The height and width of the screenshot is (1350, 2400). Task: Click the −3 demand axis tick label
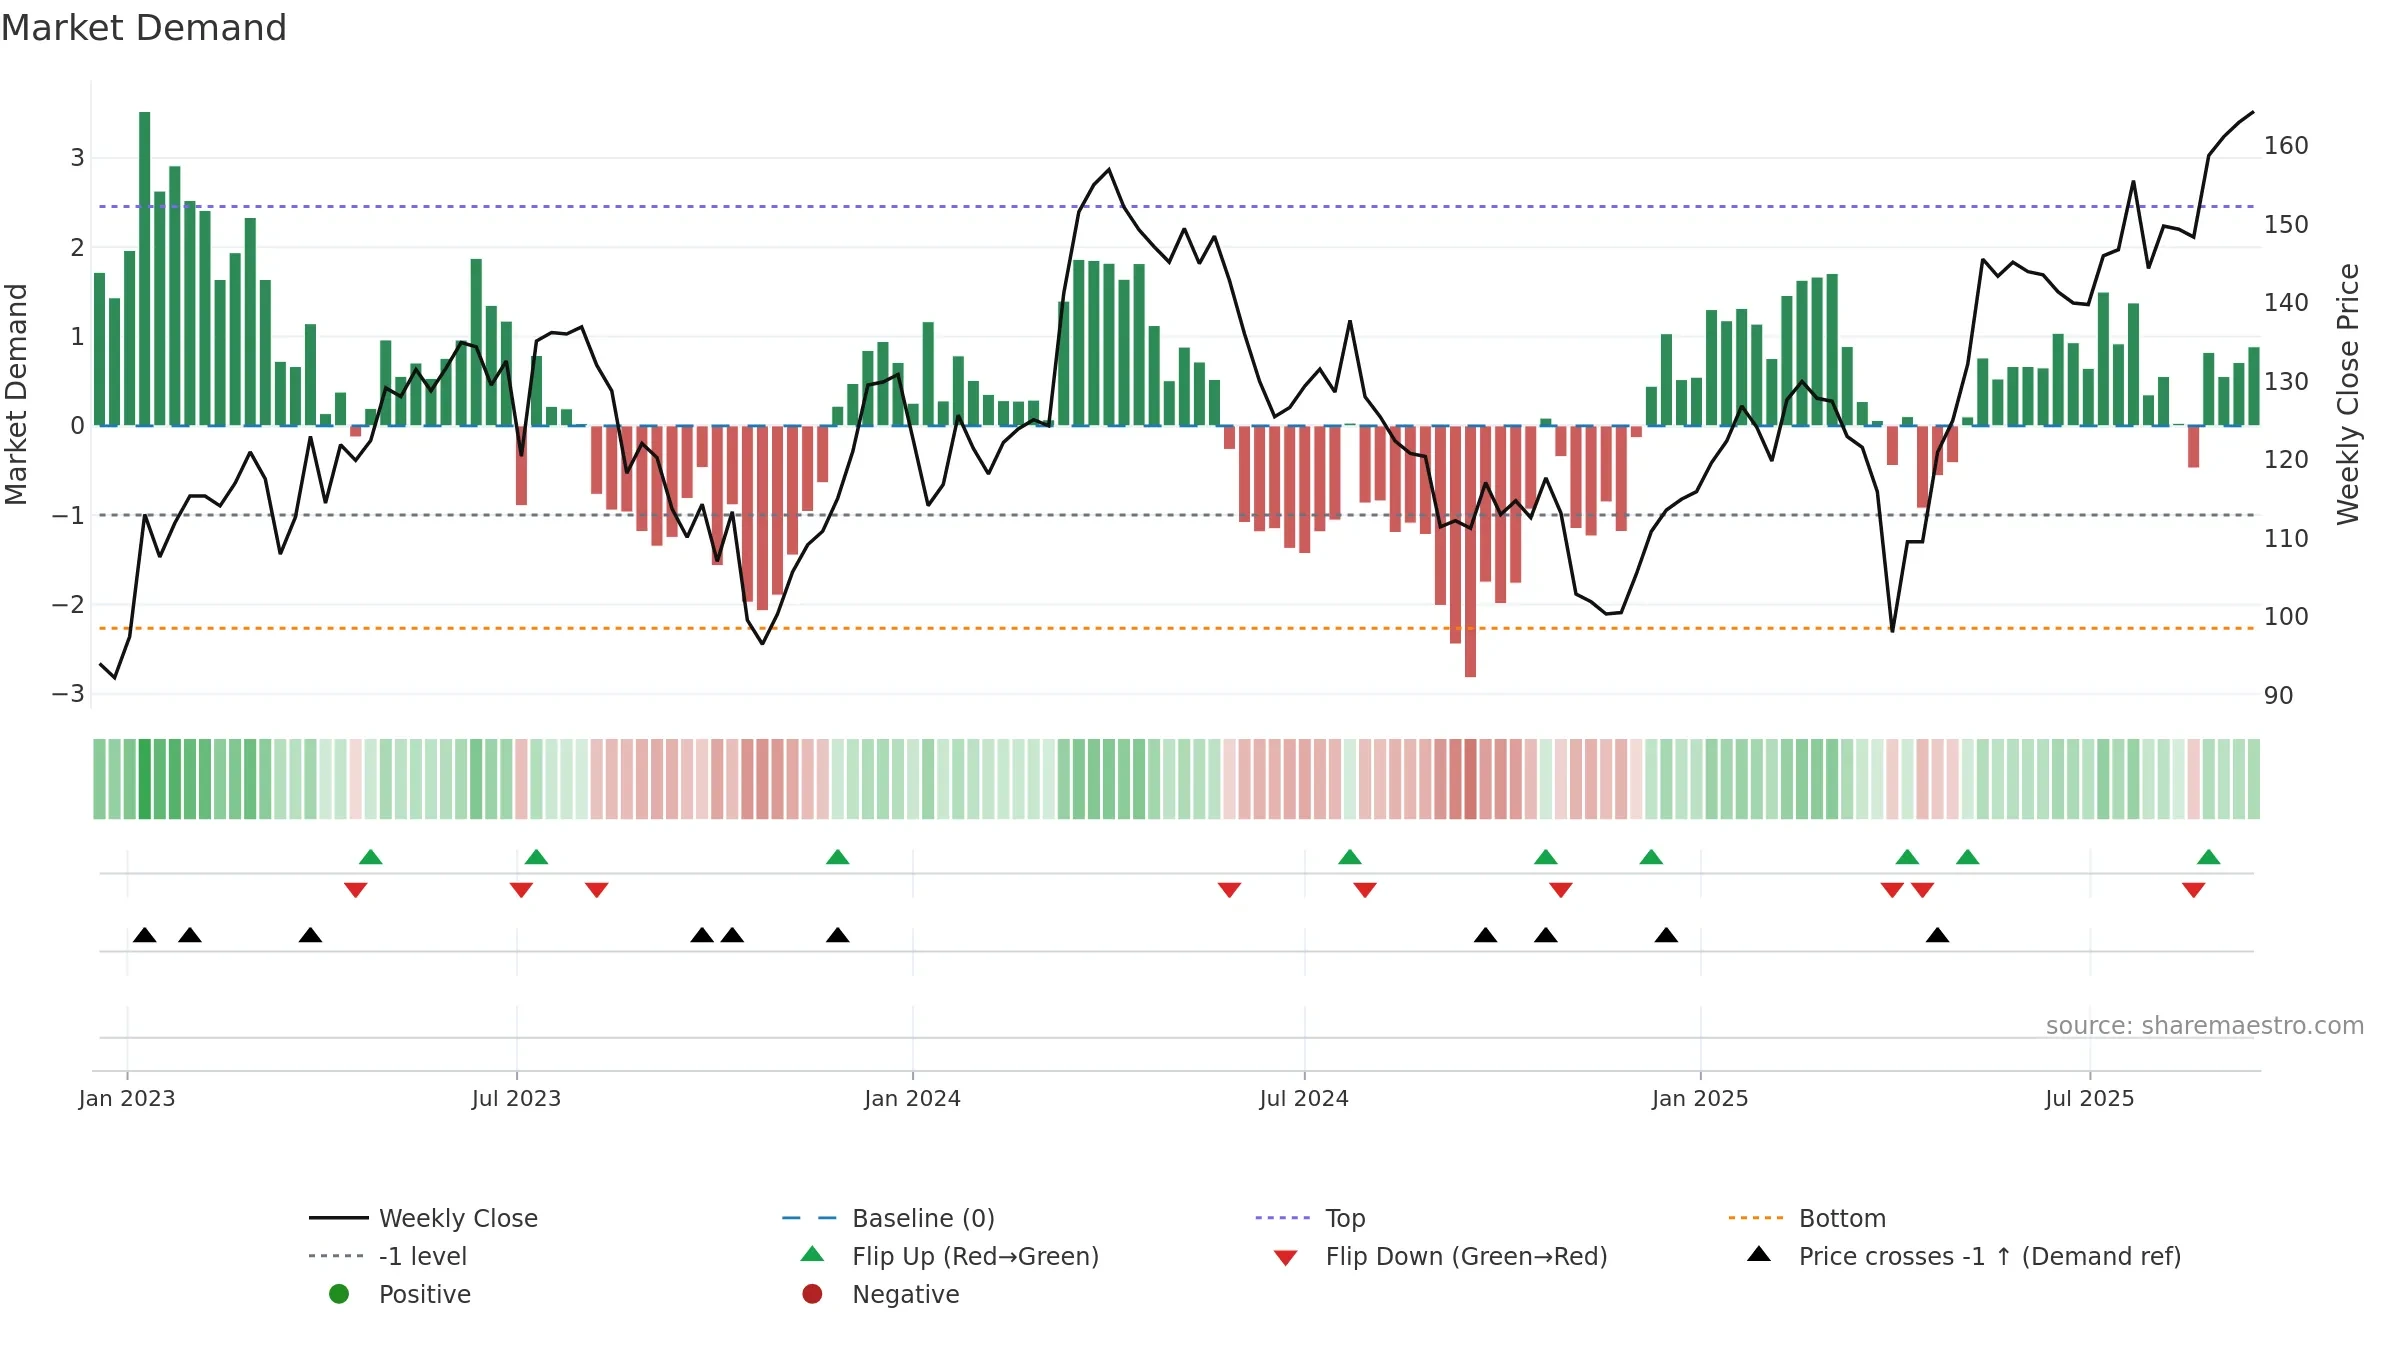point(68,694)
